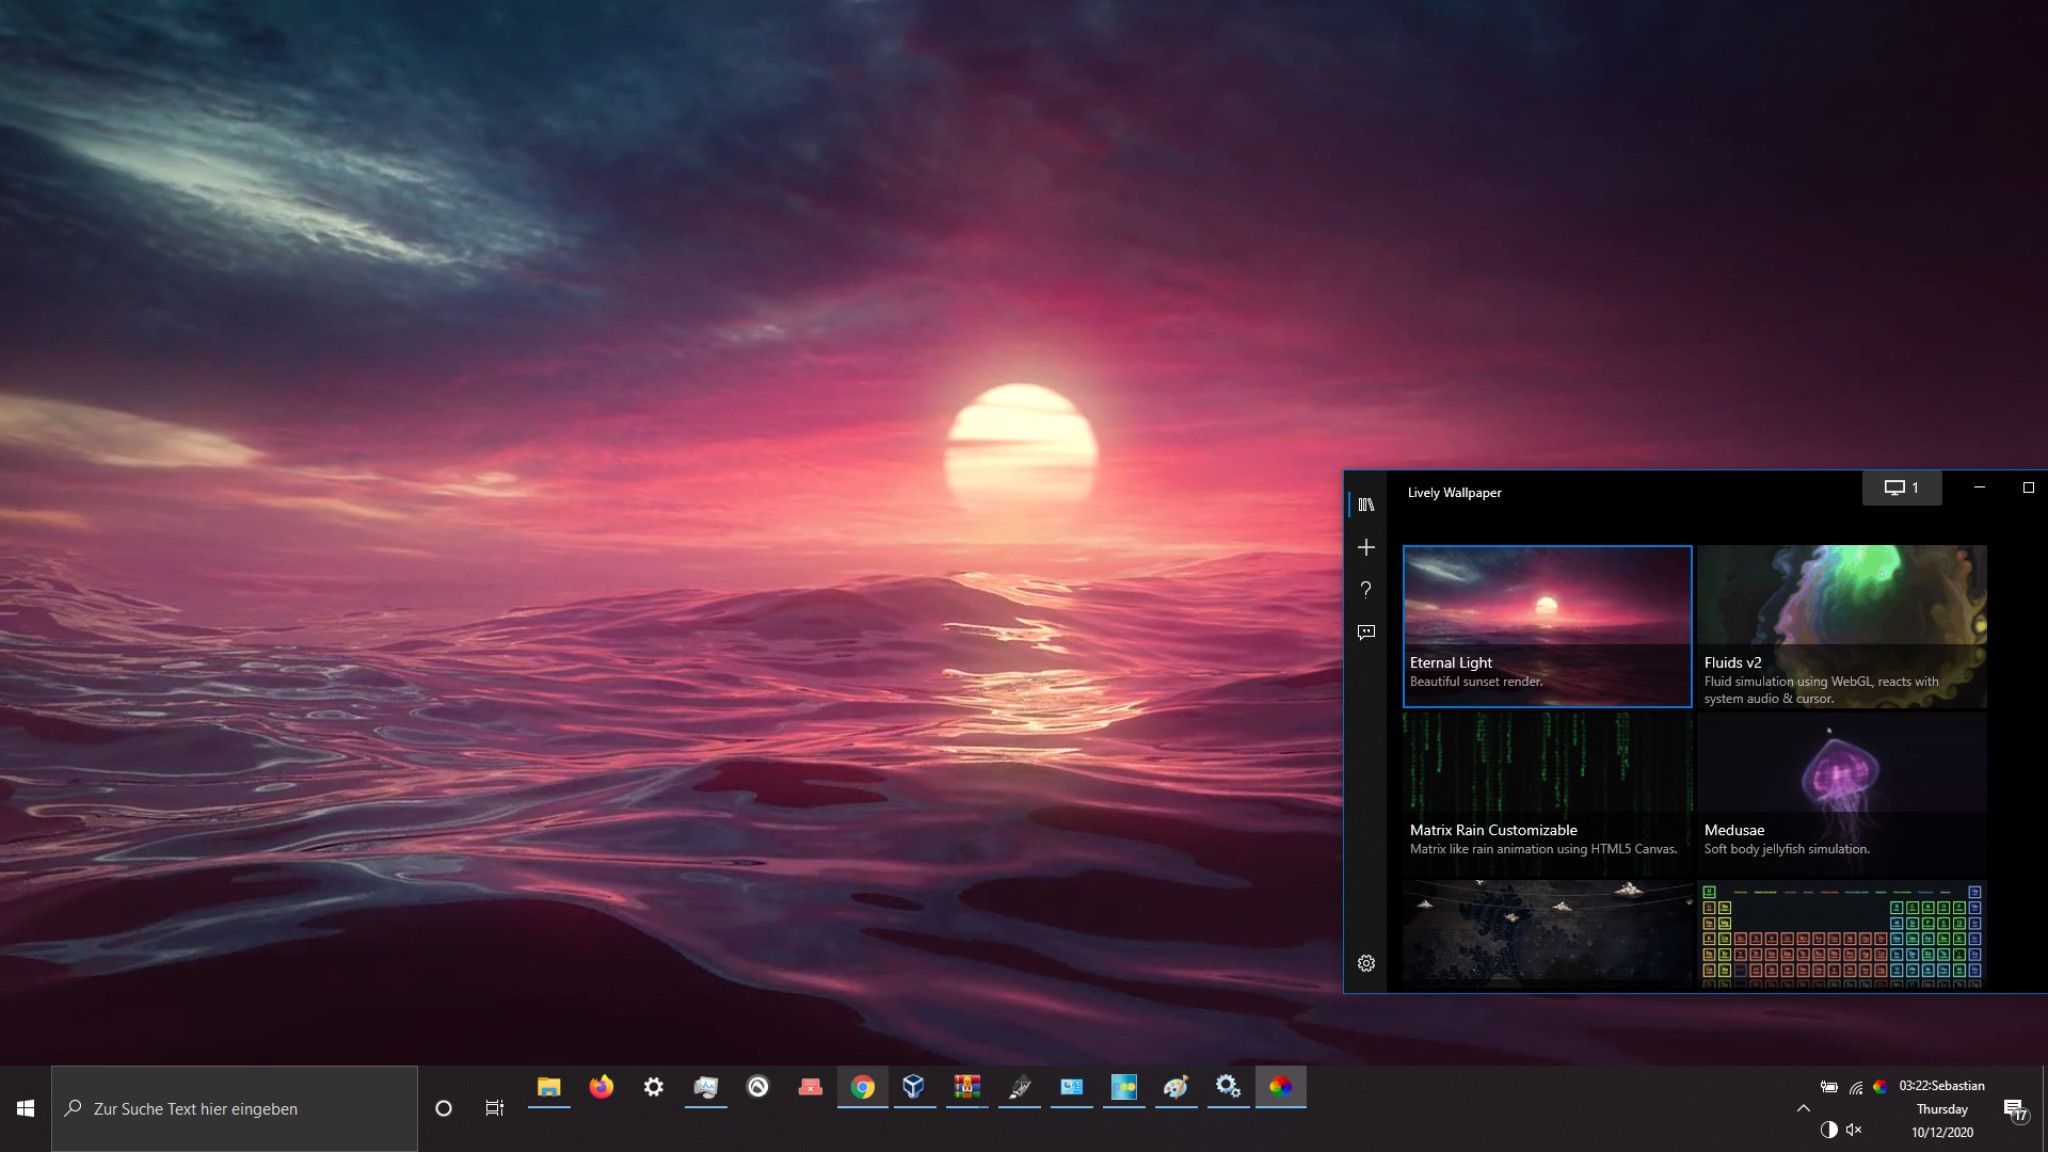Select the Fluids v2 wallpaper
This screenshot has width=2048, height=1152.
coord(1841,626)
